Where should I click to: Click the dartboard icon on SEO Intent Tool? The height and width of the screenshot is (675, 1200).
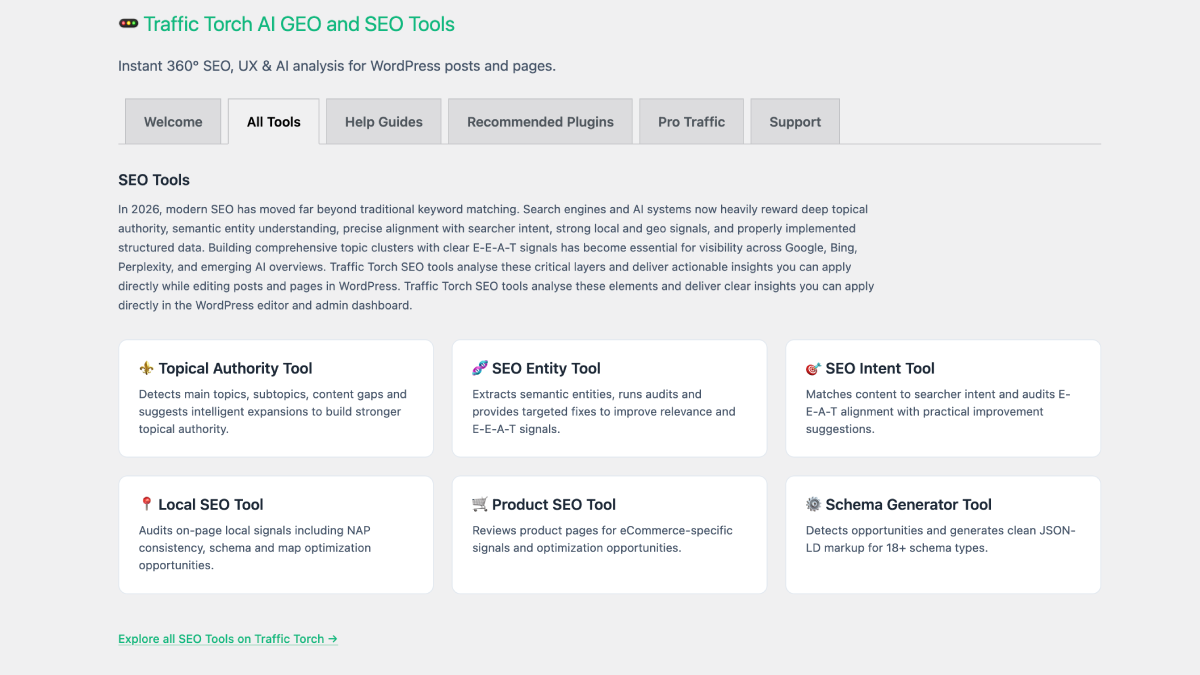(815, 367)
